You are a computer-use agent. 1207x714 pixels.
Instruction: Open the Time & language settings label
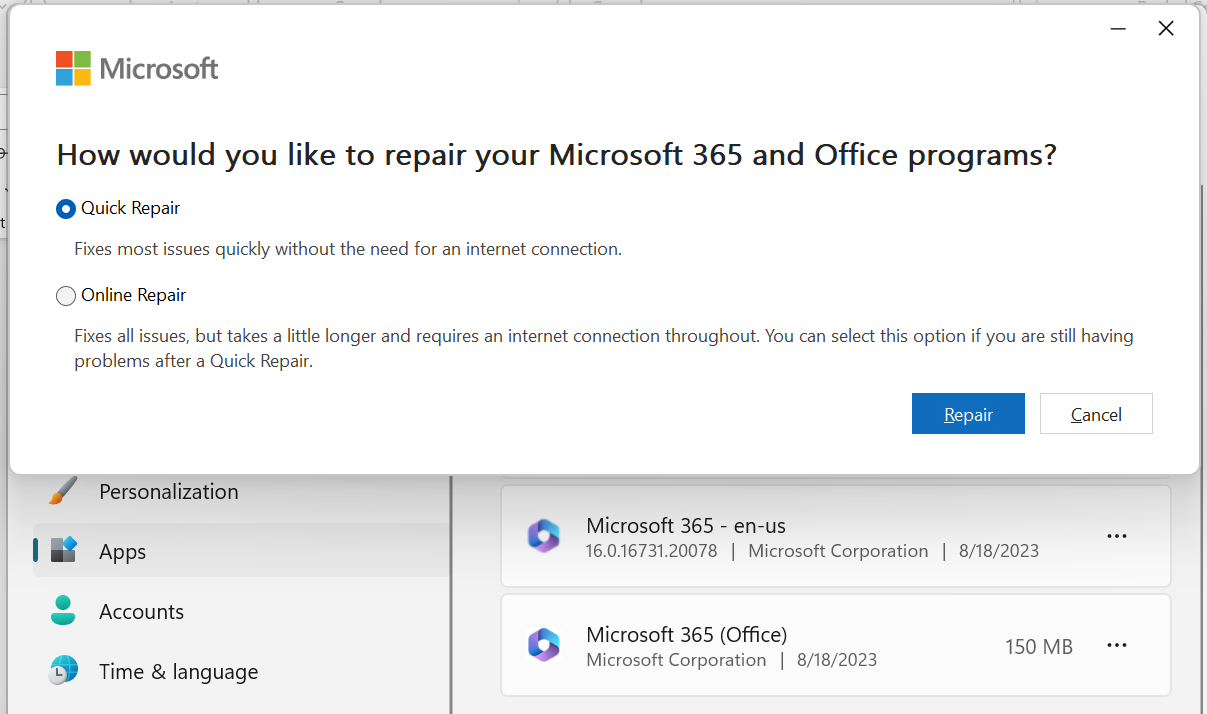tap(179, 671)
